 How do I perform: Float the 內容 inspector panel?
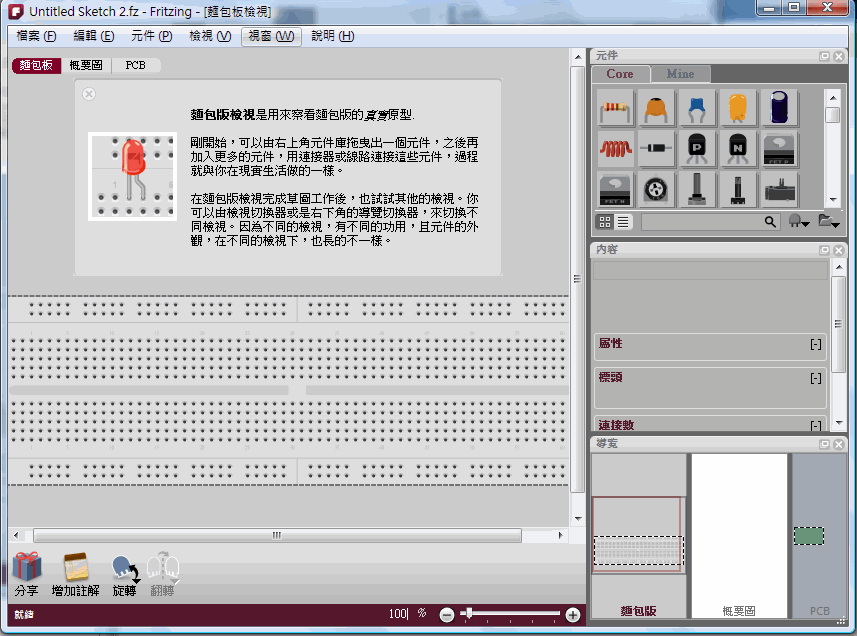click(x=825, y=250)
